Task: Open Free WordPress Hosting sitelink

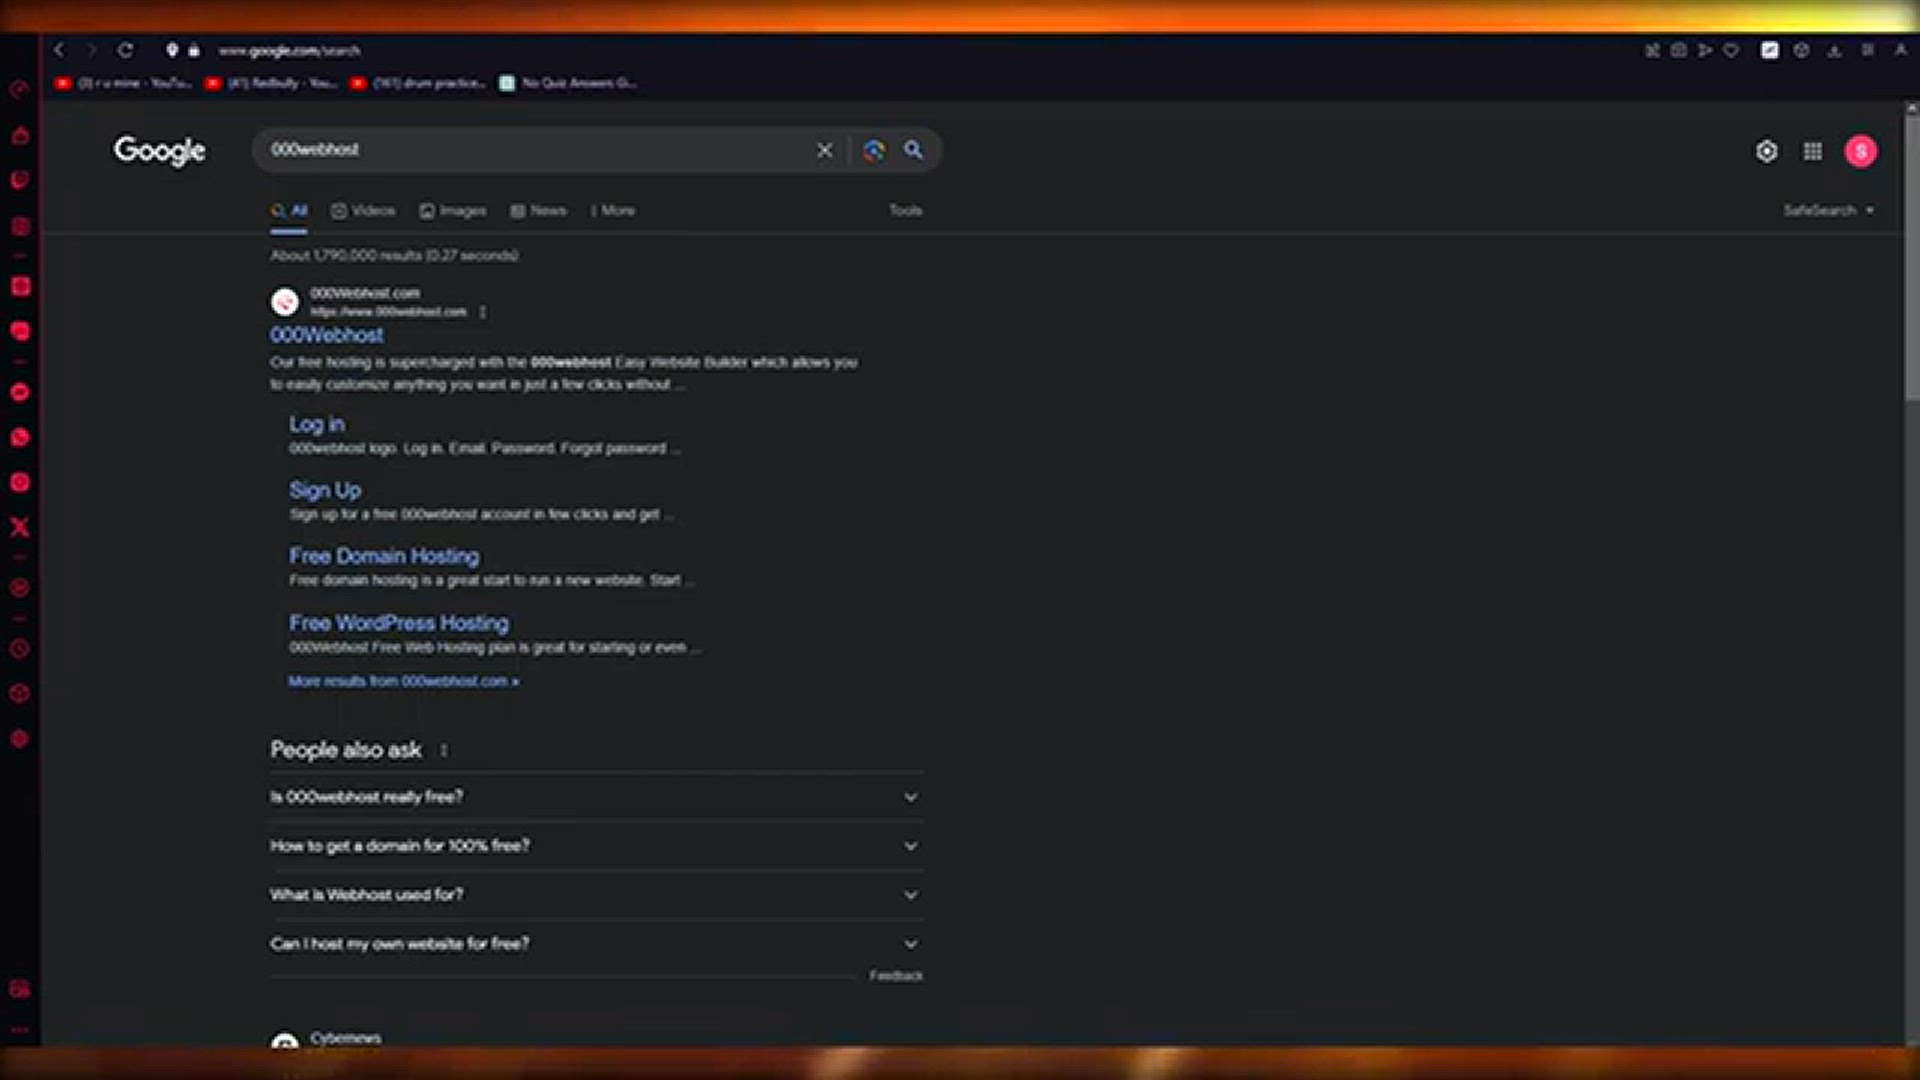Action: 399,623
